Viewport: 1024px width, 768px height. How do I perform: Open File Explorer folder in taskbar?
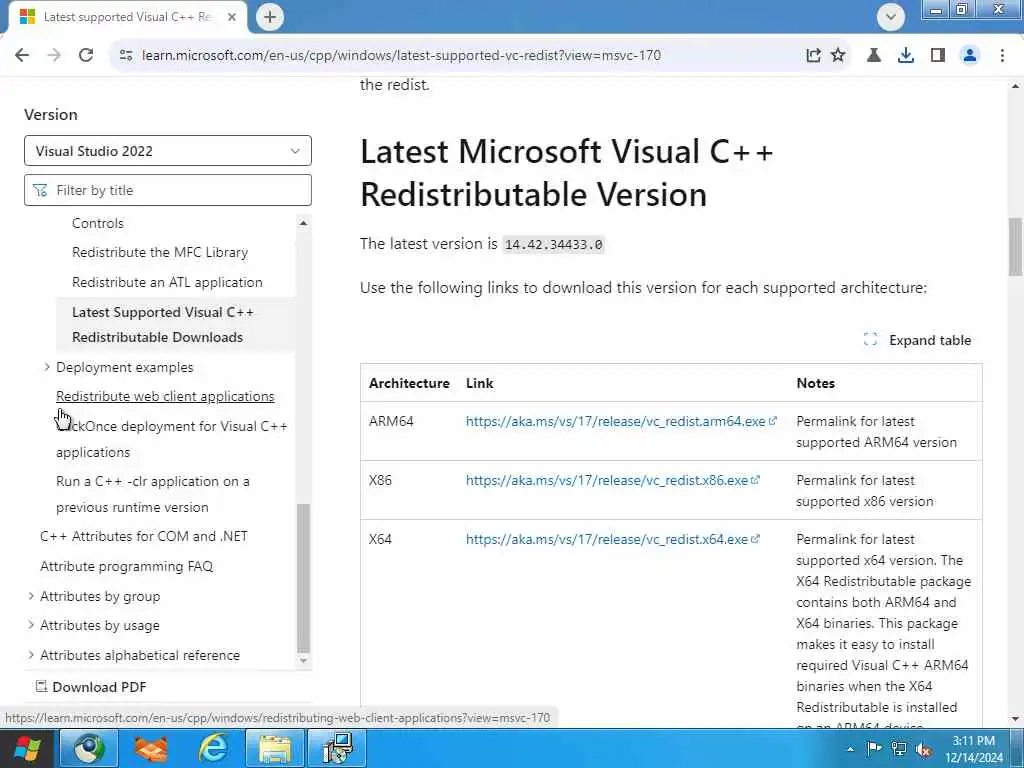pos(275,748)
